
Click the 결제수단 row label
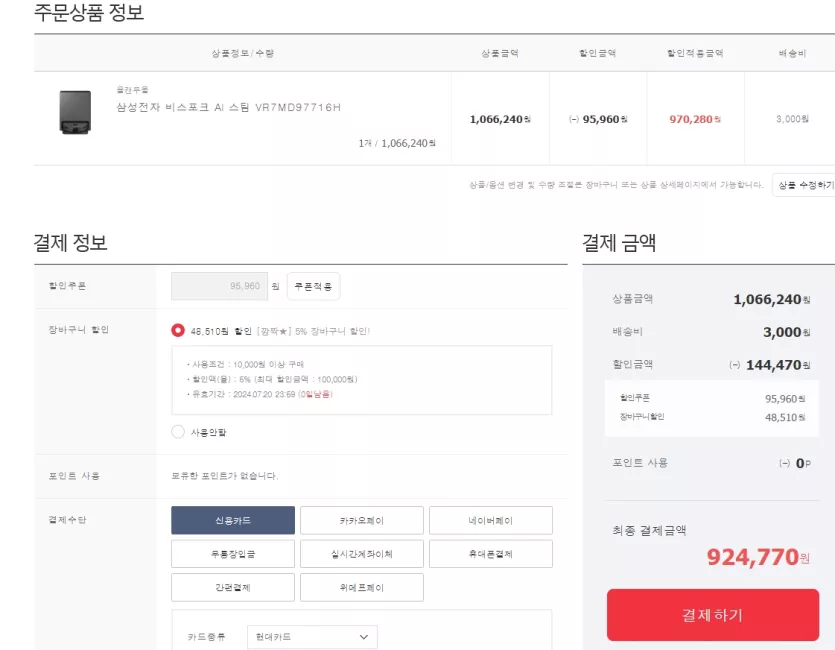(x=67, y=519)
